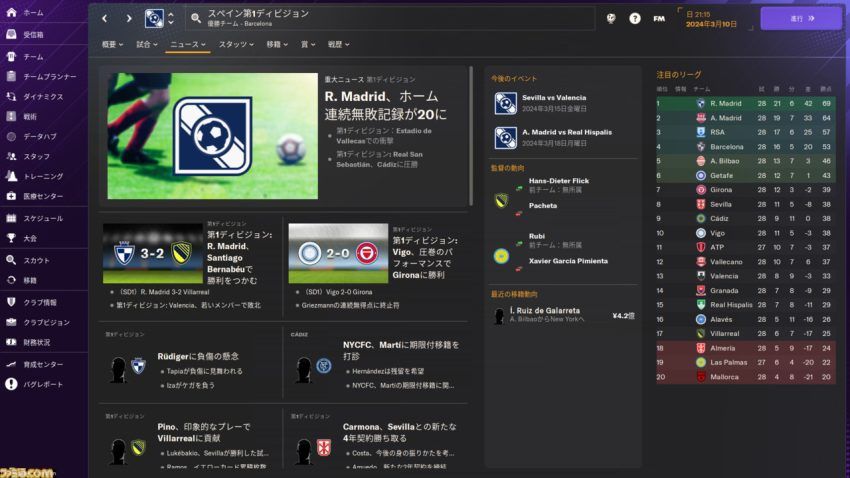Open the NYCFC, Martí loan story

401,350
